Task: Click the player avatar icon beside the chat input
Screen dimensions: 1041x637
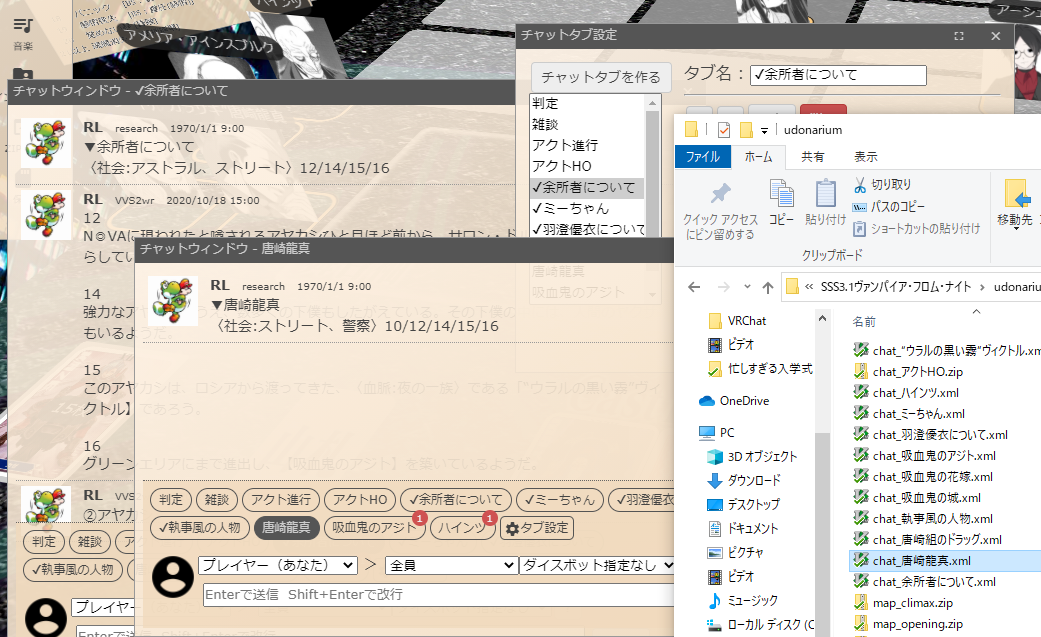Action: coord(173,577)
